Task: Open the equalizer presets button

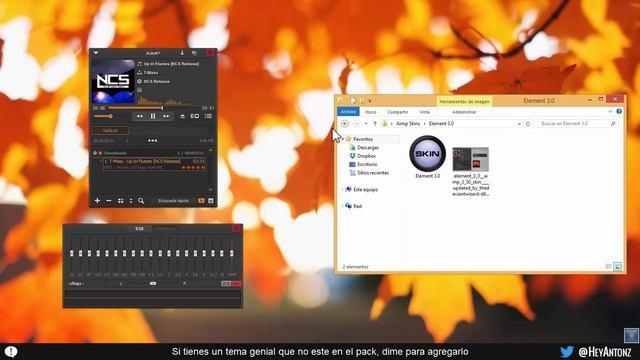Action: (x=76, y=283)
